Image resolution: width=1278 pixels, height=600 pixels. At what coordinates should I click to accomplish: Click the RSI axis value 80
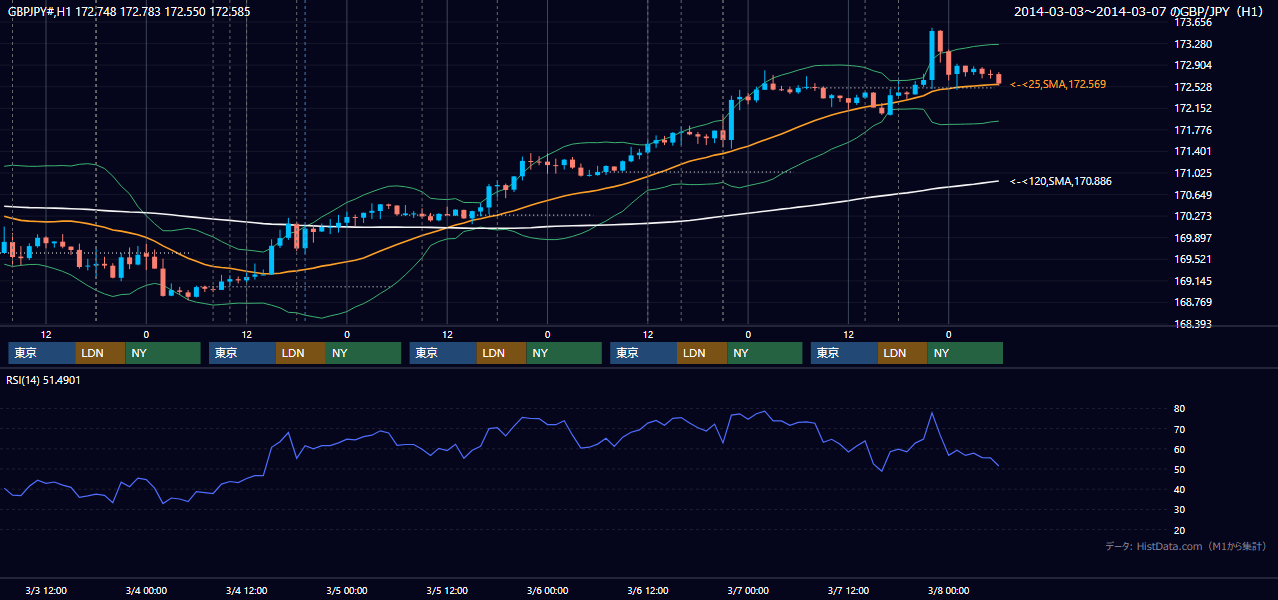click(x=1179, y=409)
